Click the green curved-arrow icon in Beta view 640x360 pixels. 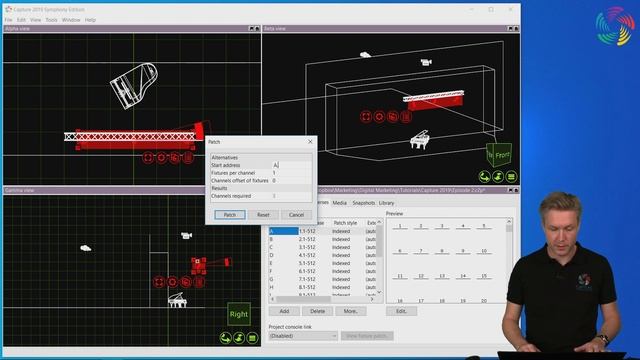484,177
